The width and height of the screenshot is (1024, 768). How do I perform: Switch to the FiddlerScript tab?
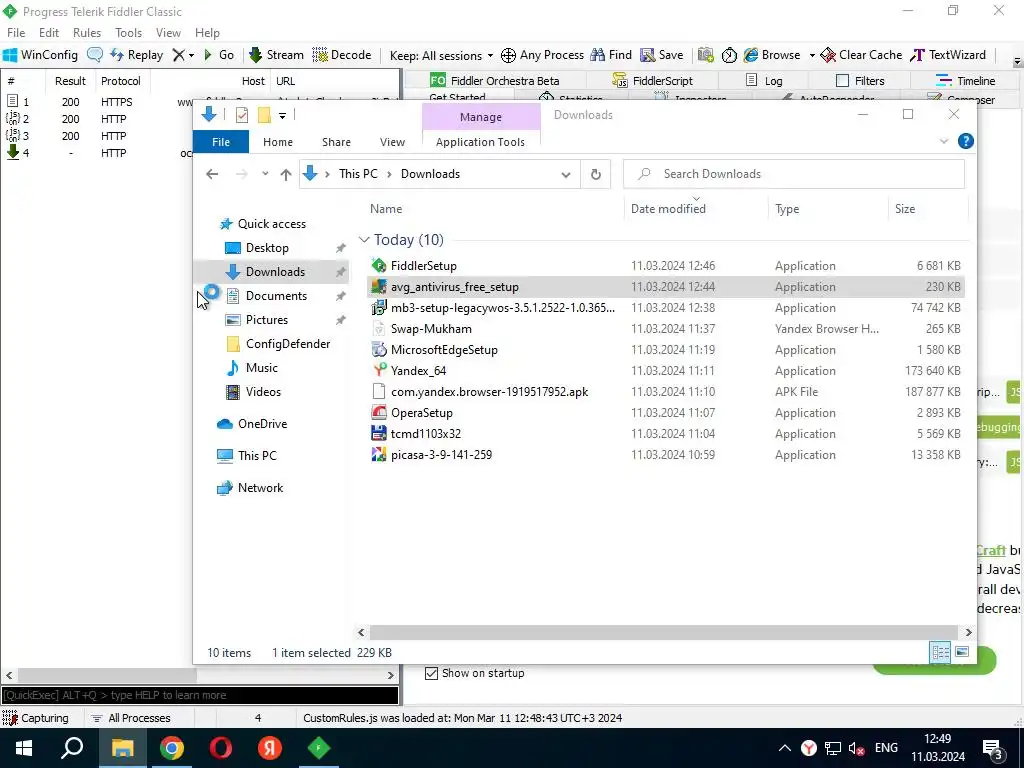[652, 80]
